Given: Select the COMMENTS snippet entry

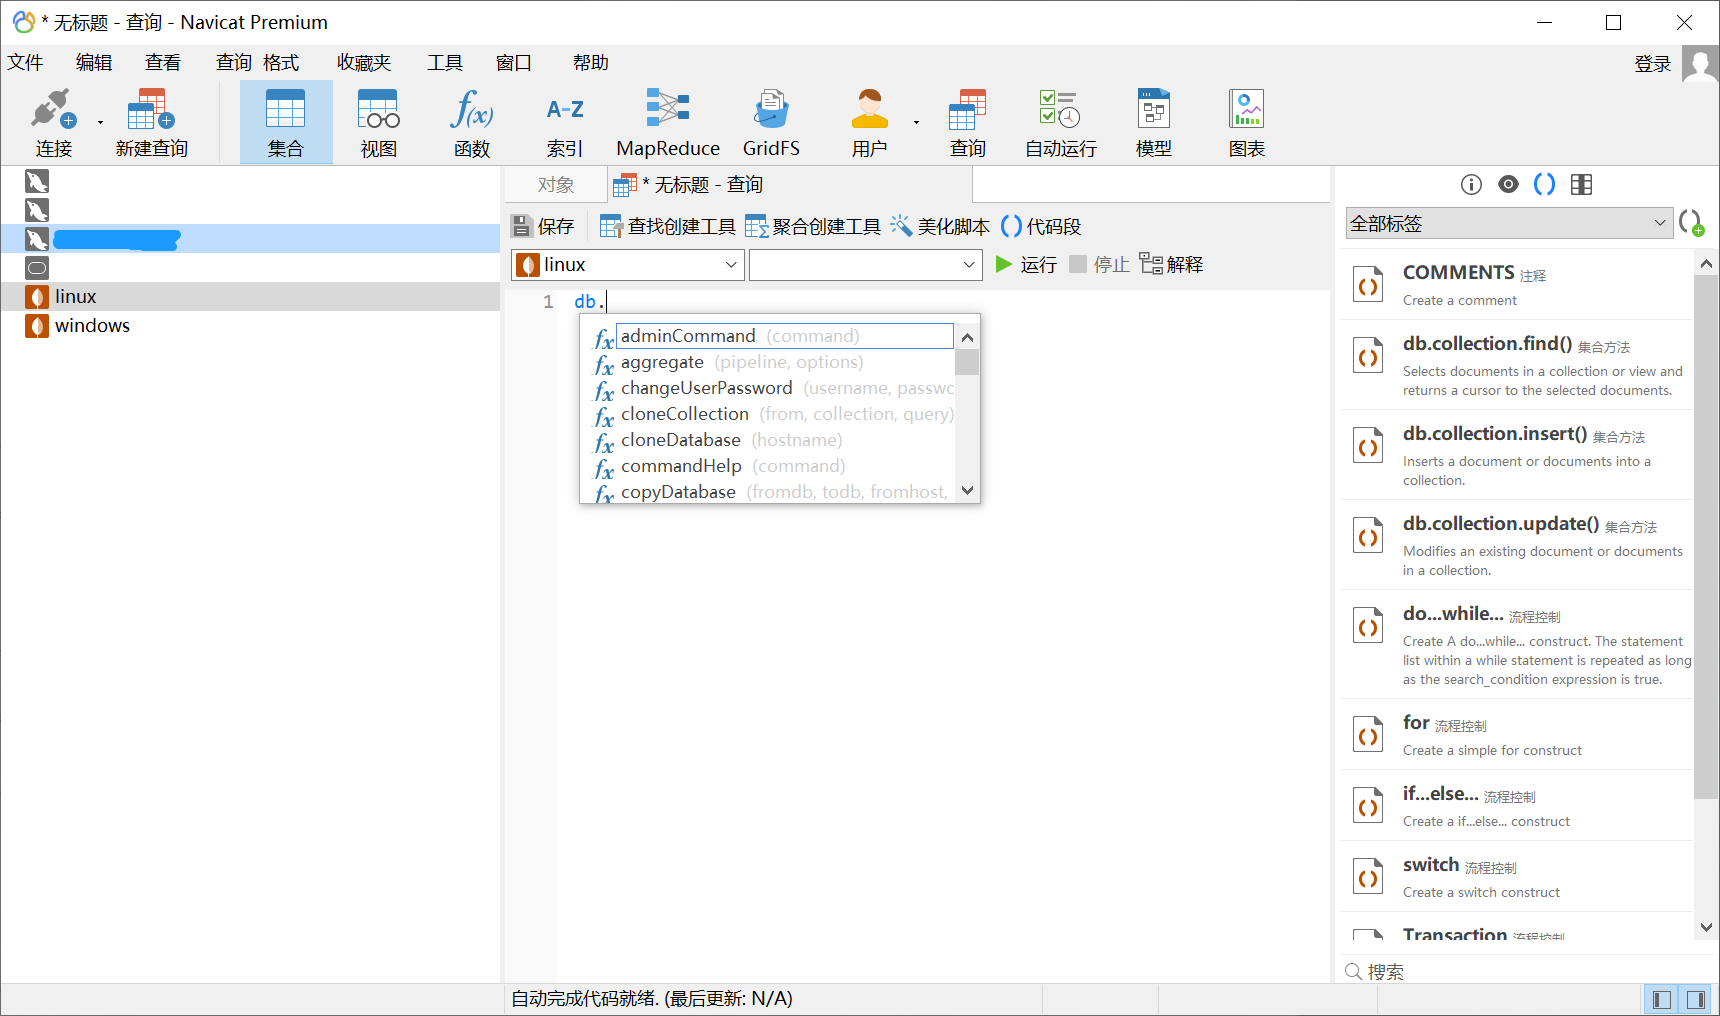Looking at the screenshot, I should [1516, 284].
